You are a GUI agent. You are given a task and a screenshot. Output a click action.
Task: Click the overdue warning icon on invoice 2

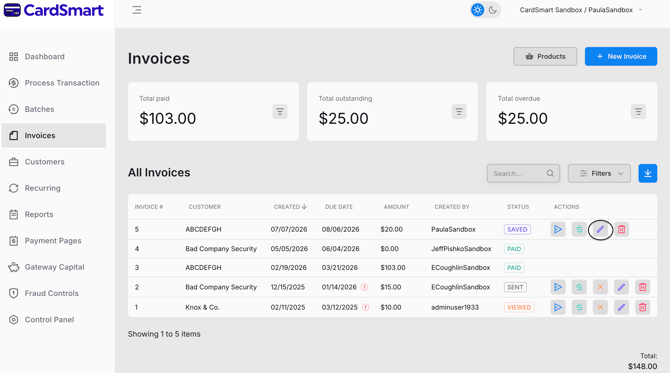[x=364, y=287]
